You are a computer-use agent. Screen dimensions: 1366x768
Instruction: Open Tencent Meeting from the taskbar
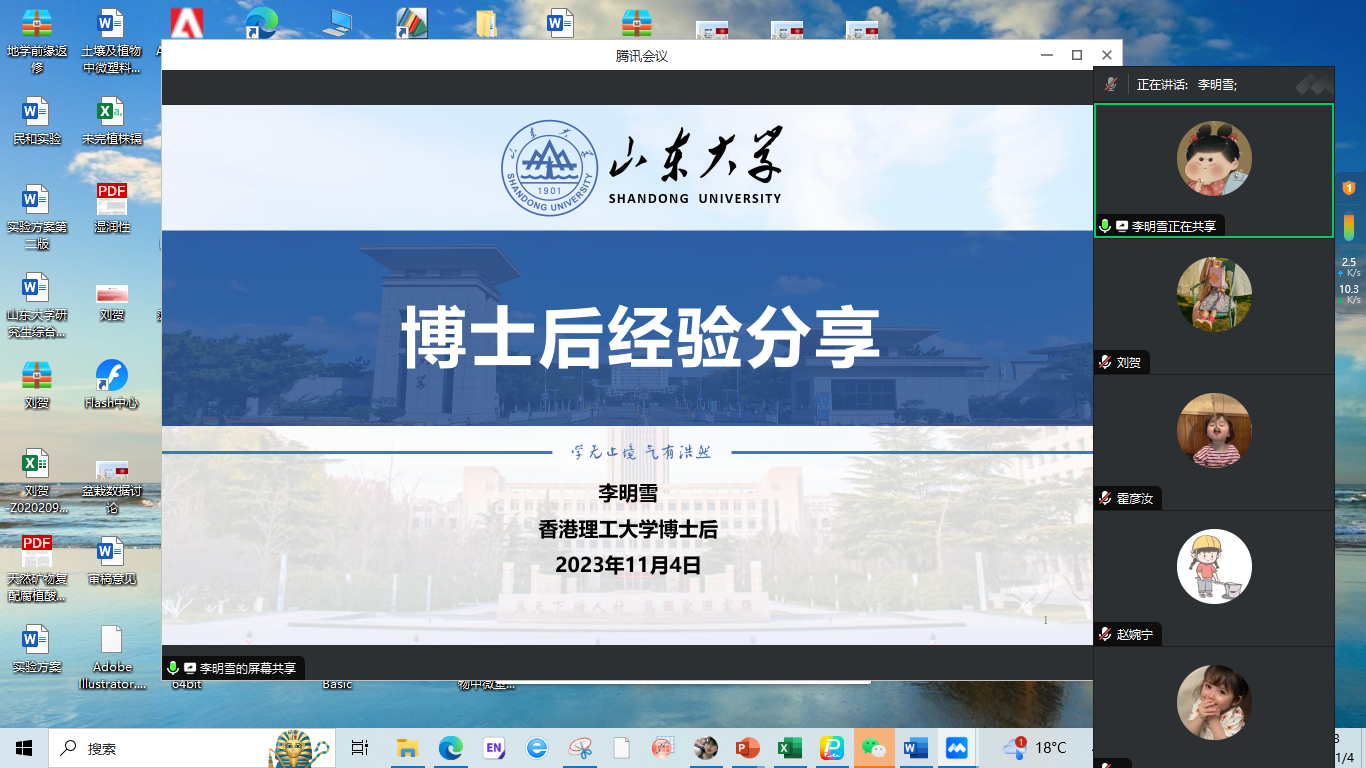click(x=956, y=748)
